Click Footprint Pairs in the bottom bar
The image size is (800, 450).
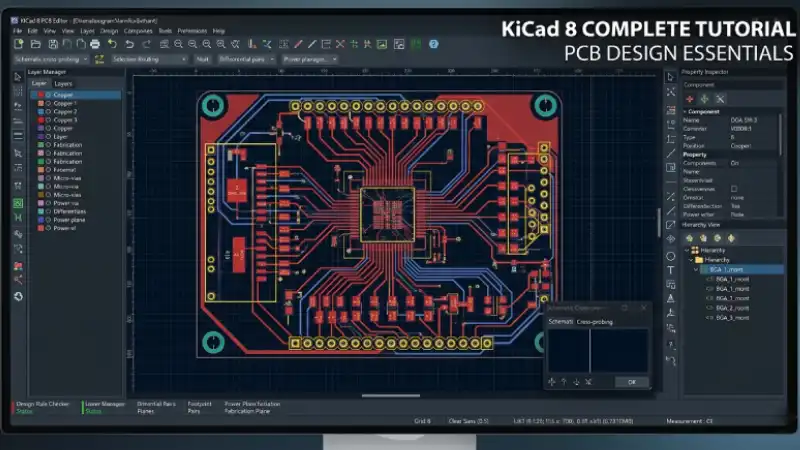(199, 407)
